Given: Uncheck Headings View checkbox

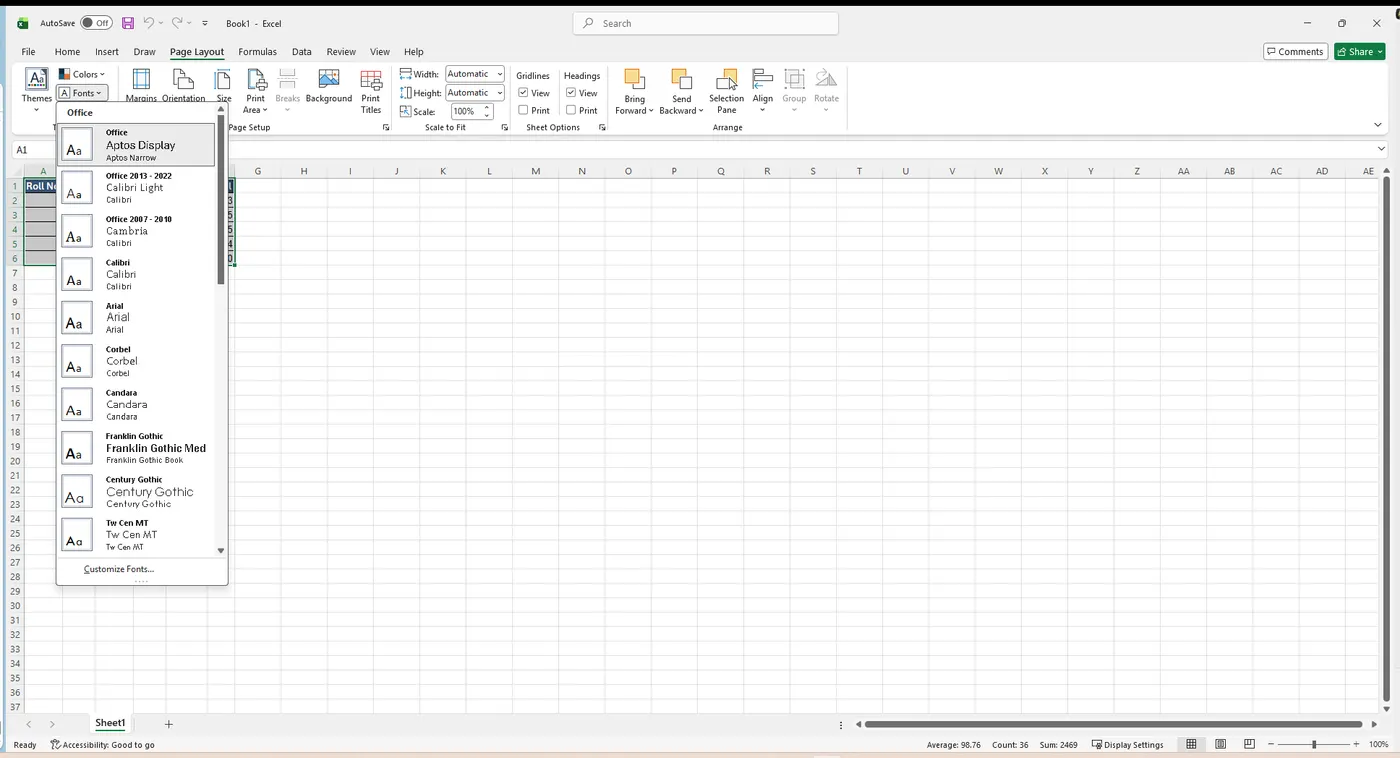Looking at the screenshot, I should coord(571,93).
